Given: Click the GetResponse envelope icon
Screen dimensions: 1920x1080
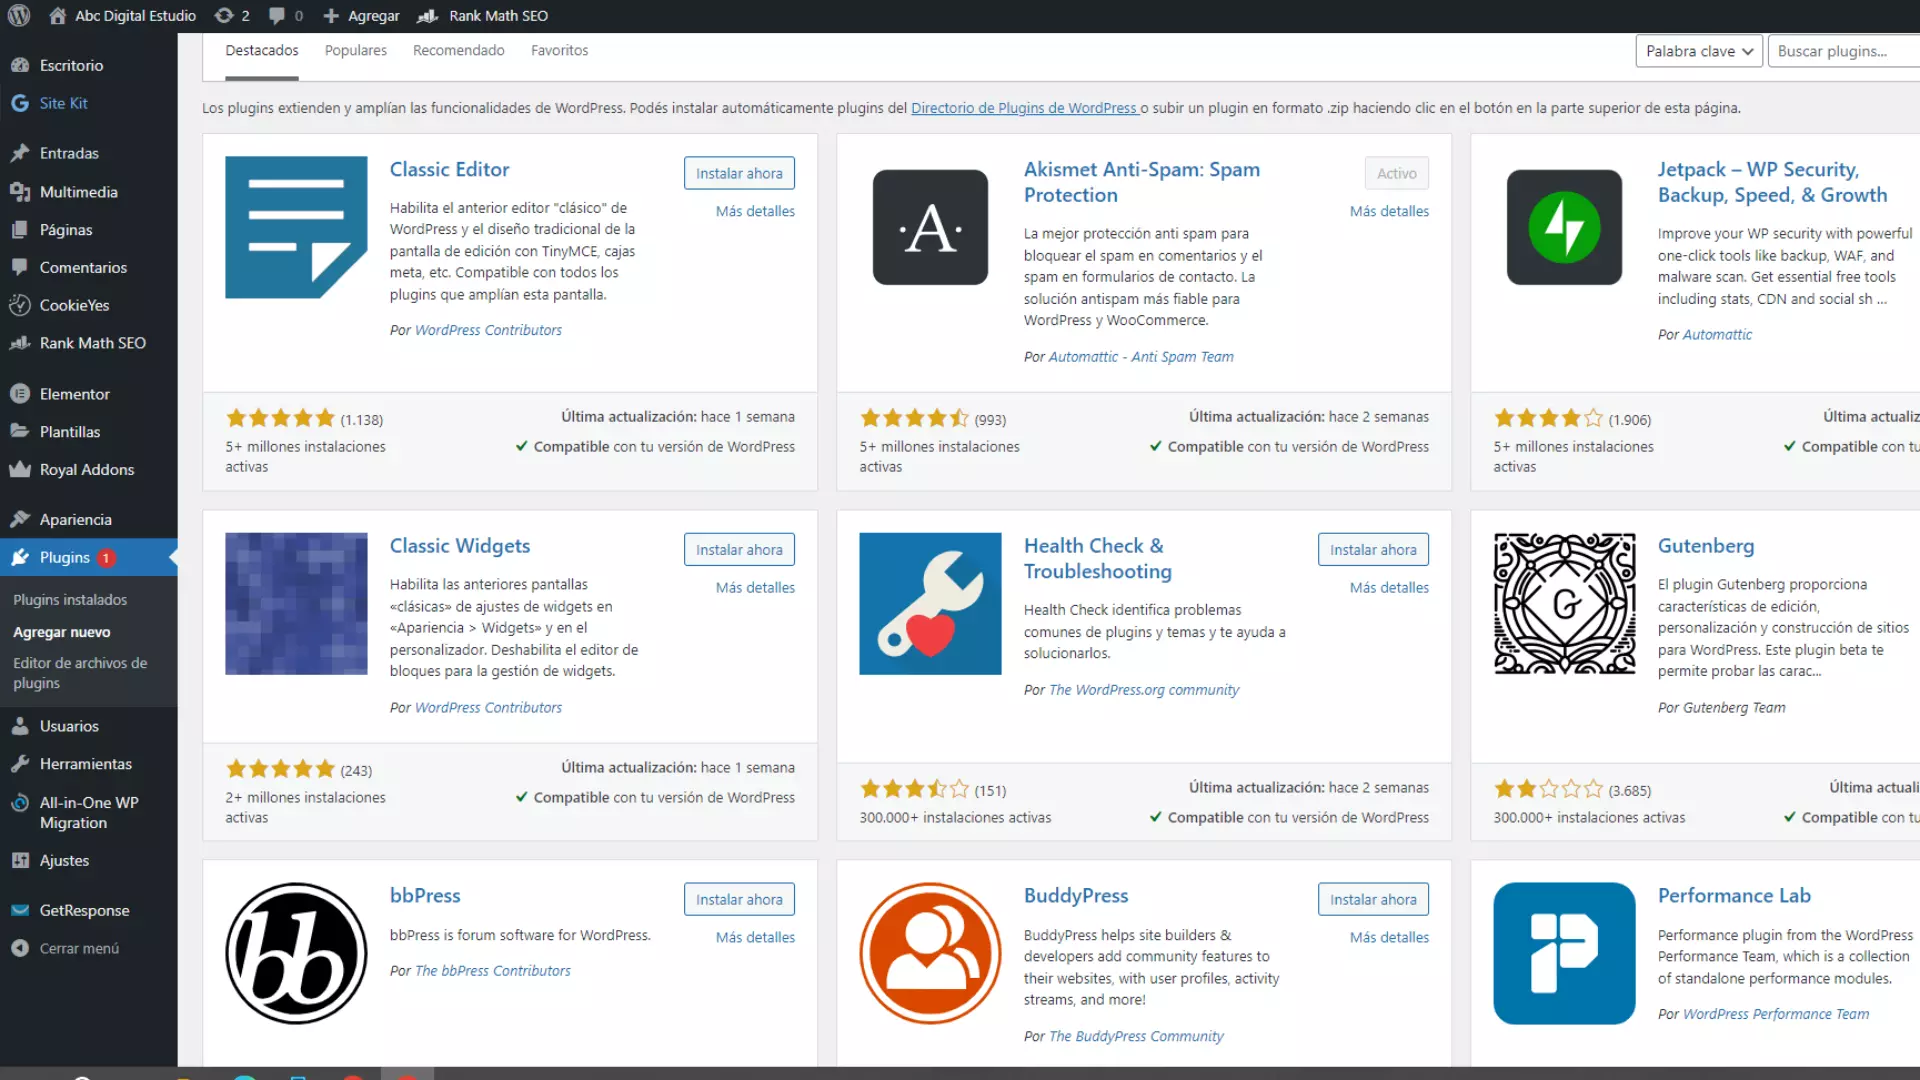Looking at the screenshot, I should coord(20,910).
